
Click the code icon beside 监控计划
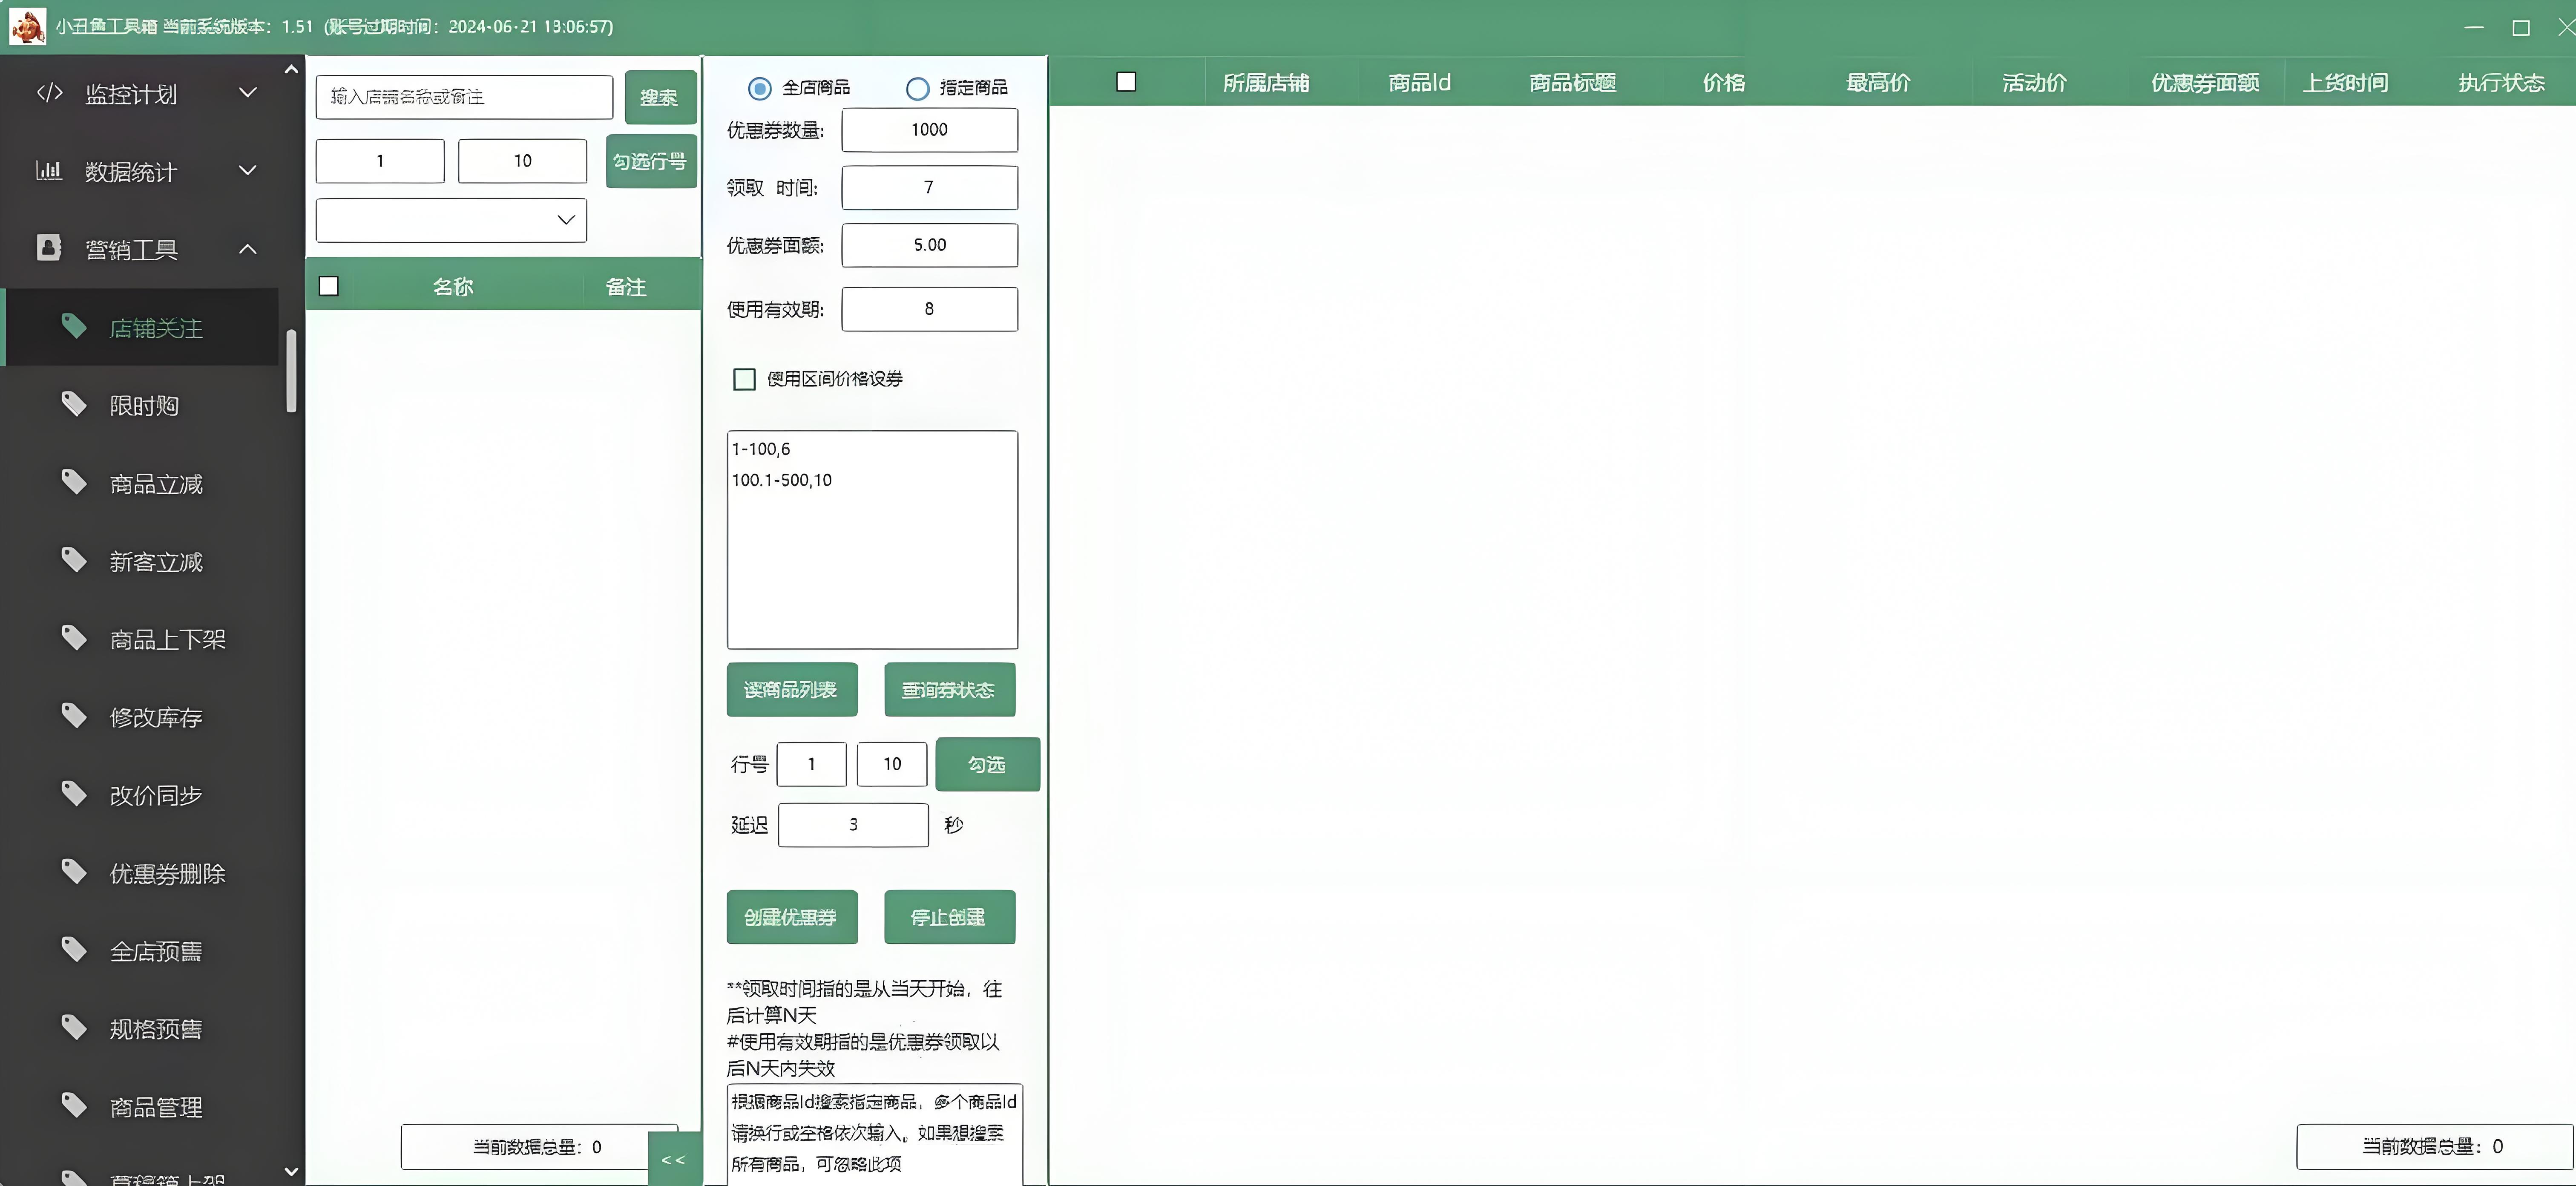point(49,93)
